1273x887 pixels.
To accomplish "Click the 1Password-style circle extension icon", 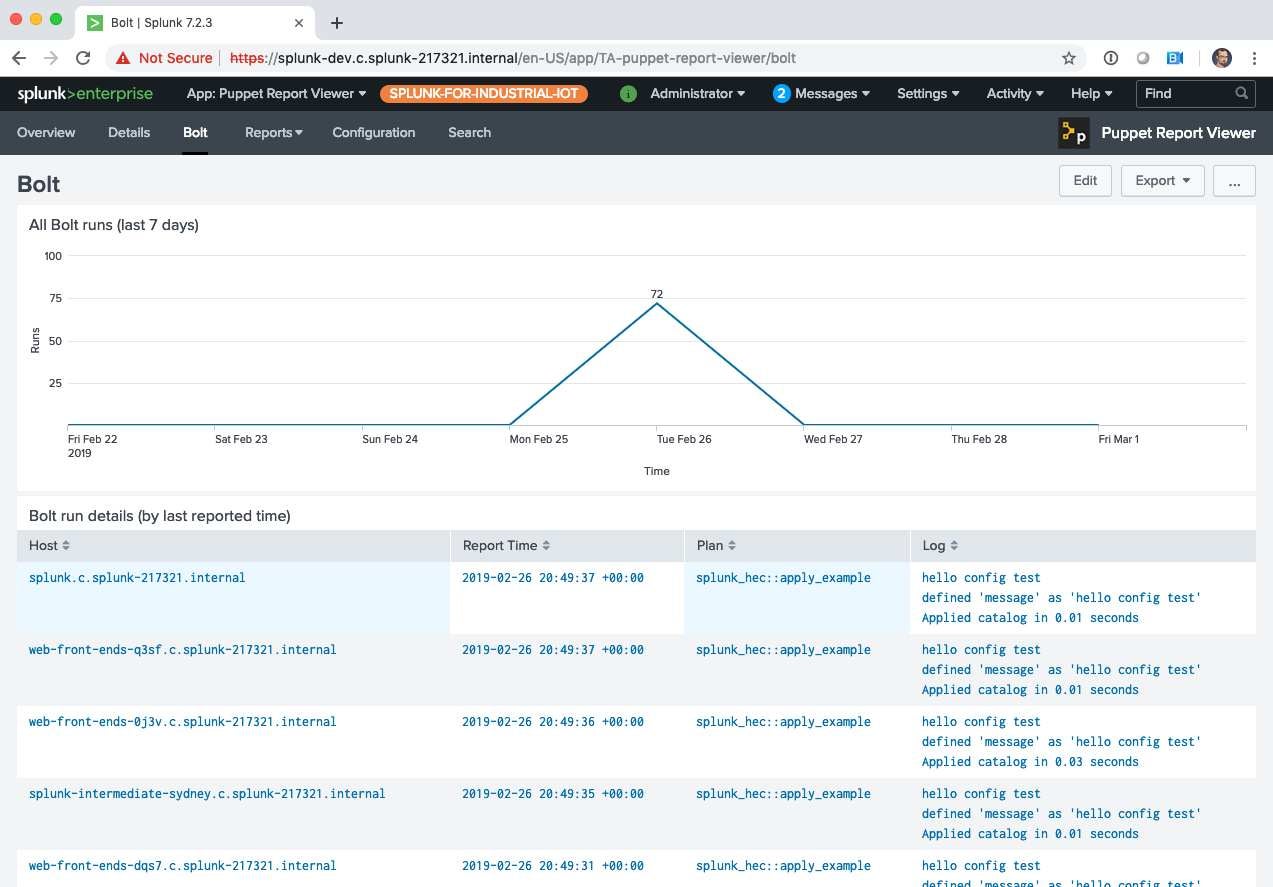I will click(1110, 58).
